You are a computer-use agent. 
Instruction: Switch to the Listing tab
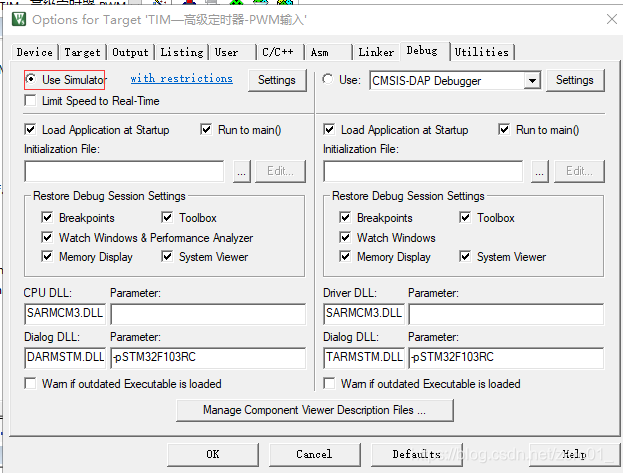pyautogui.click(x=182, y=52)
